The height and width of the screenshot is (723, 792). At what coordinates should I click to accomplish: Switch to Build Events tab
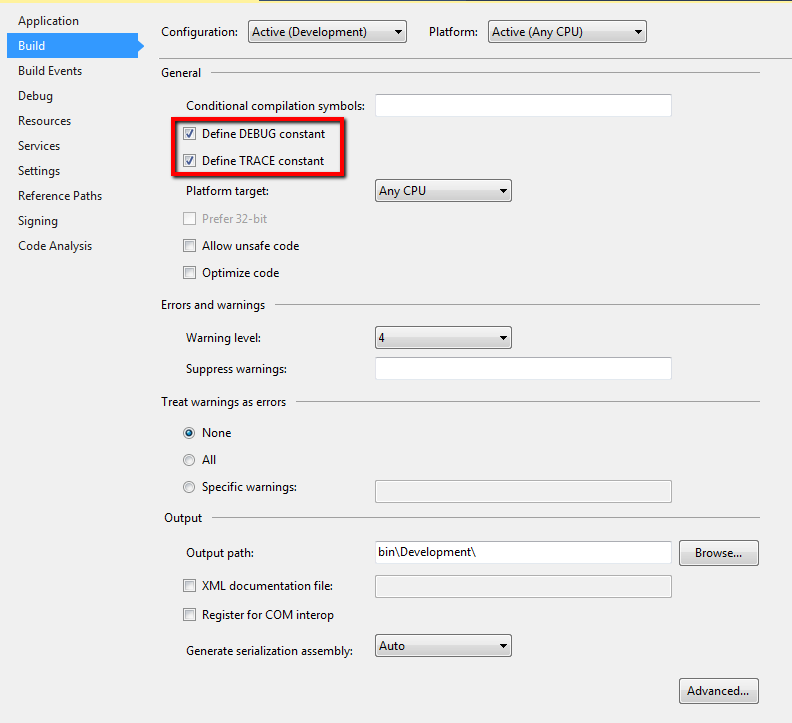(x=50, y=71)
